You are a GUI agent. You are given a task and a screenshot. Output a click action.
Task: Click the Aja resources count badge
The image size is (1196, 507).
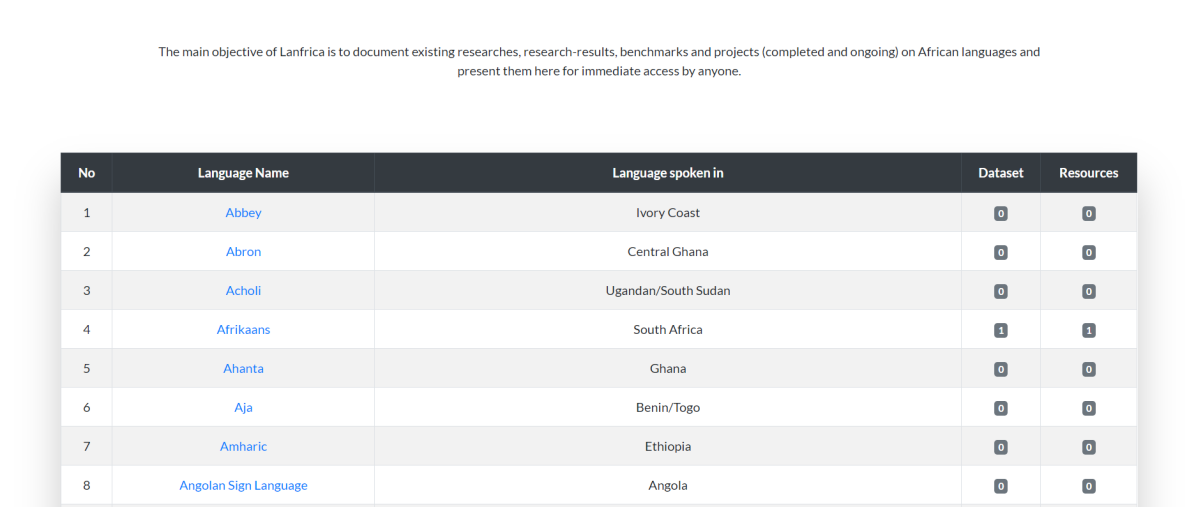pos(1088,408)
